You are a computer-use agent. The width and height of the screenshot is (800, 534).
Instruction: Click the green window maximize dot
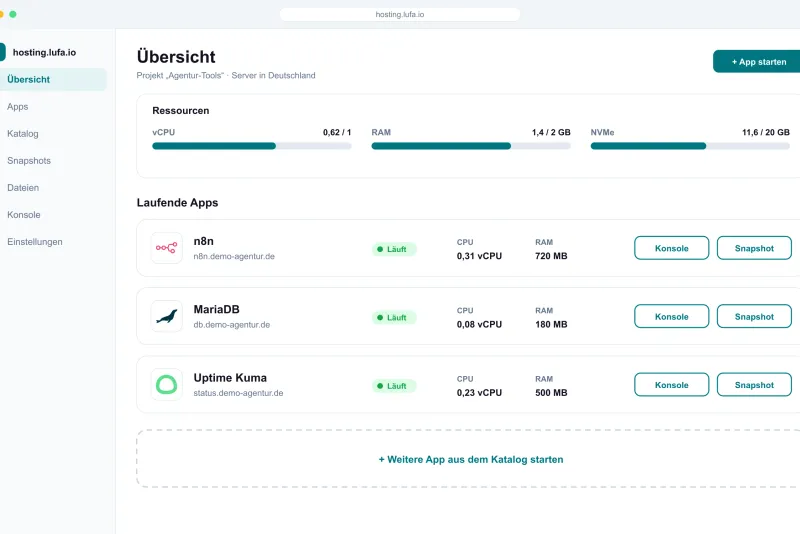(x=13, y=14)
